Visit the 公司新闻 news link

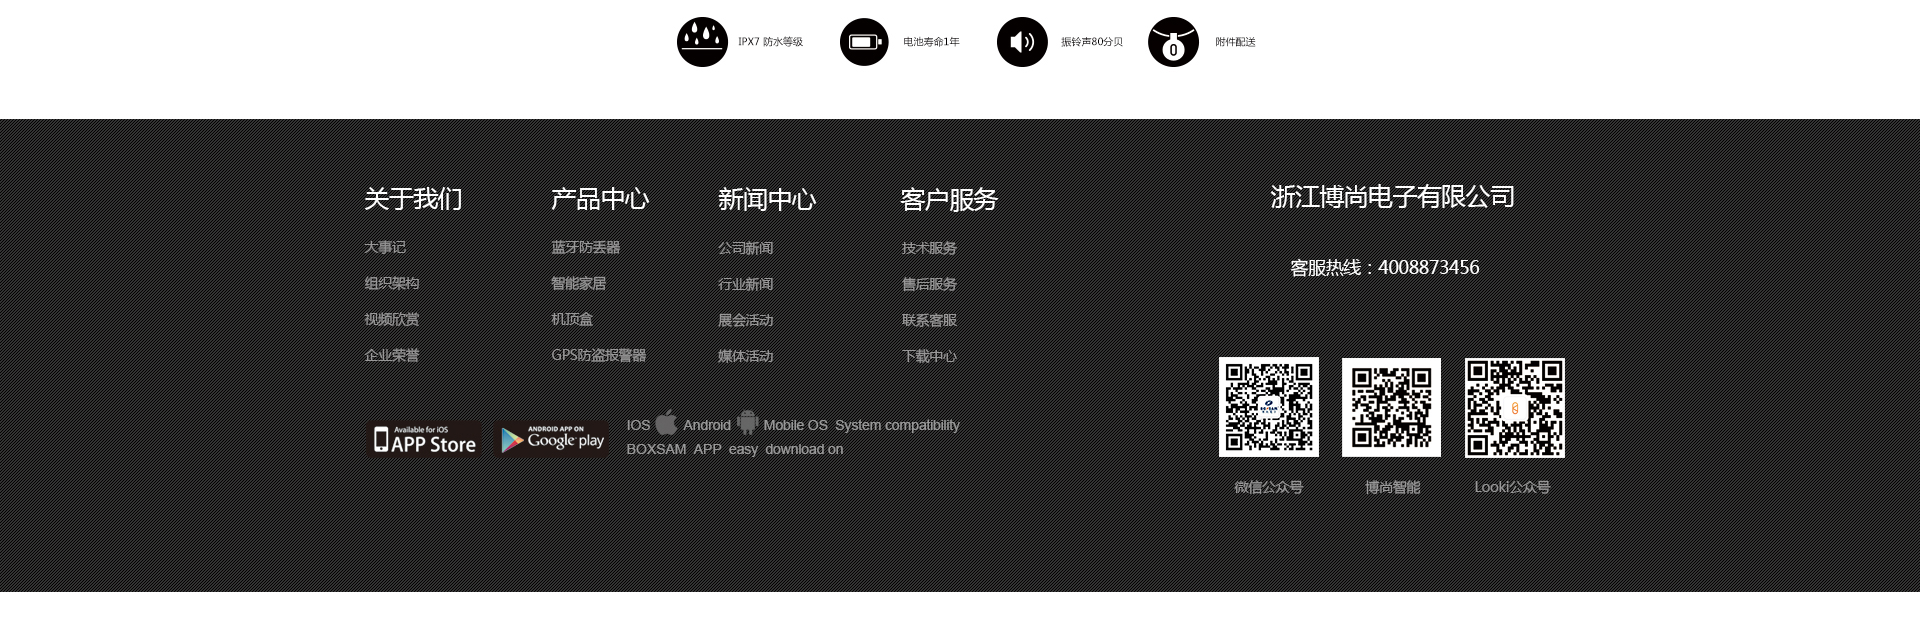[x=745, y=248]
